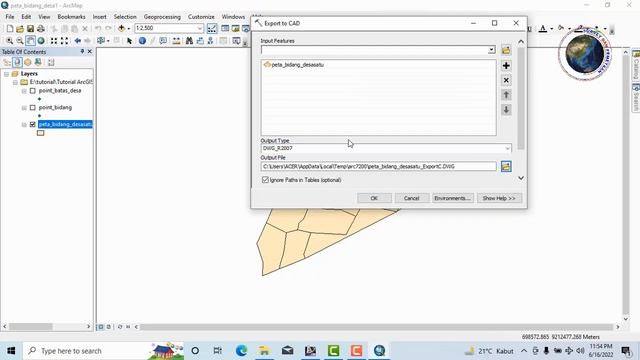Image resolution: width=640 pixels, height=360 pixels.
Task: Open the View menu
Action: point(44,17)
